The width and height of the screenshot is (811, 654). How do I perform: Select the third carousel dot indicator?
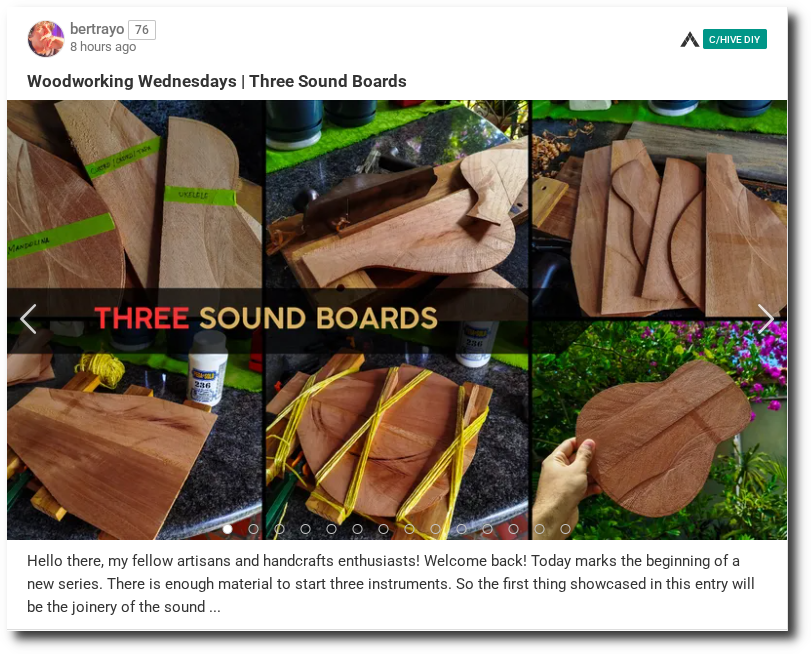(x=279, y=529)
